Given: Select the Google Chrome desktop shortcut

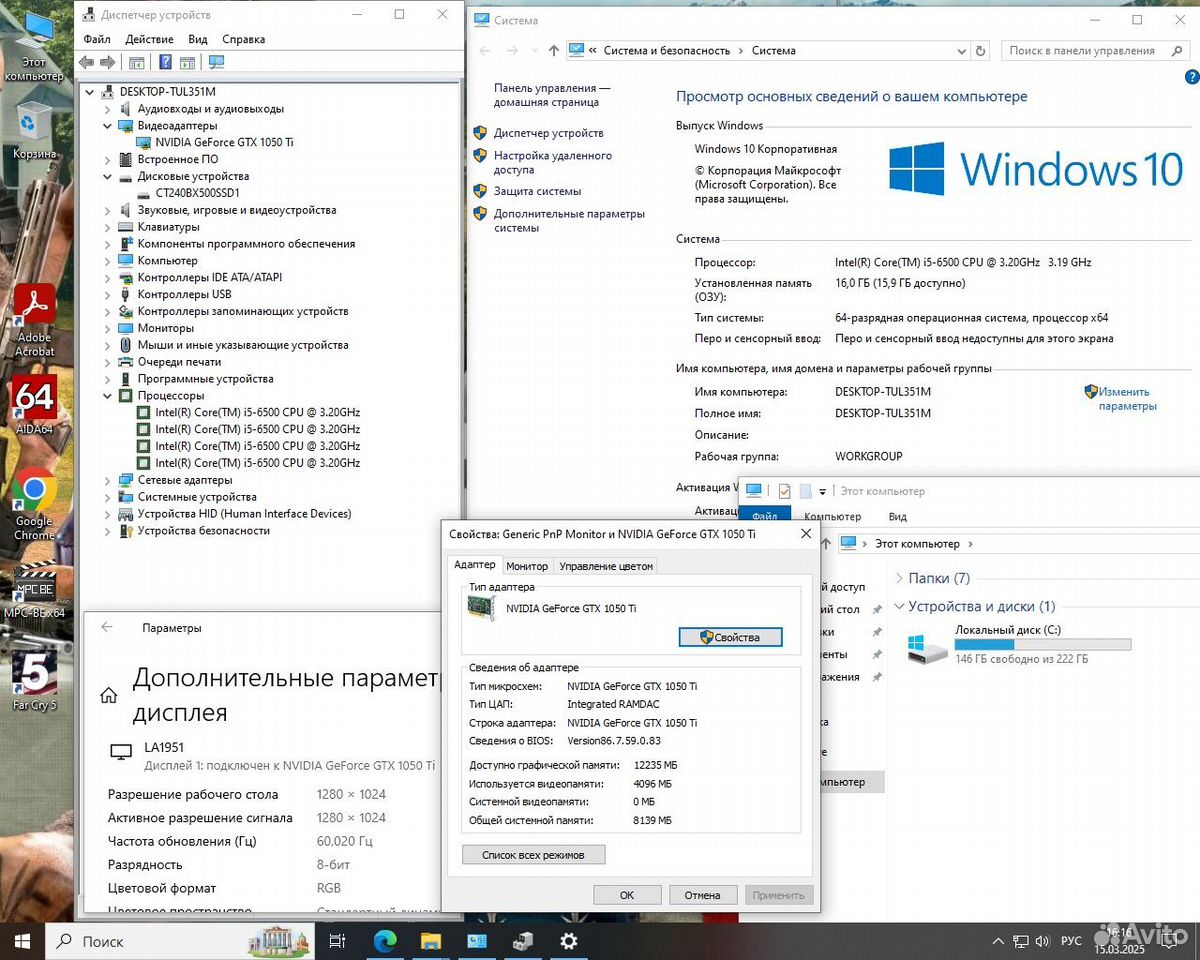Looking at the screenshot, I should coord(34,505).
